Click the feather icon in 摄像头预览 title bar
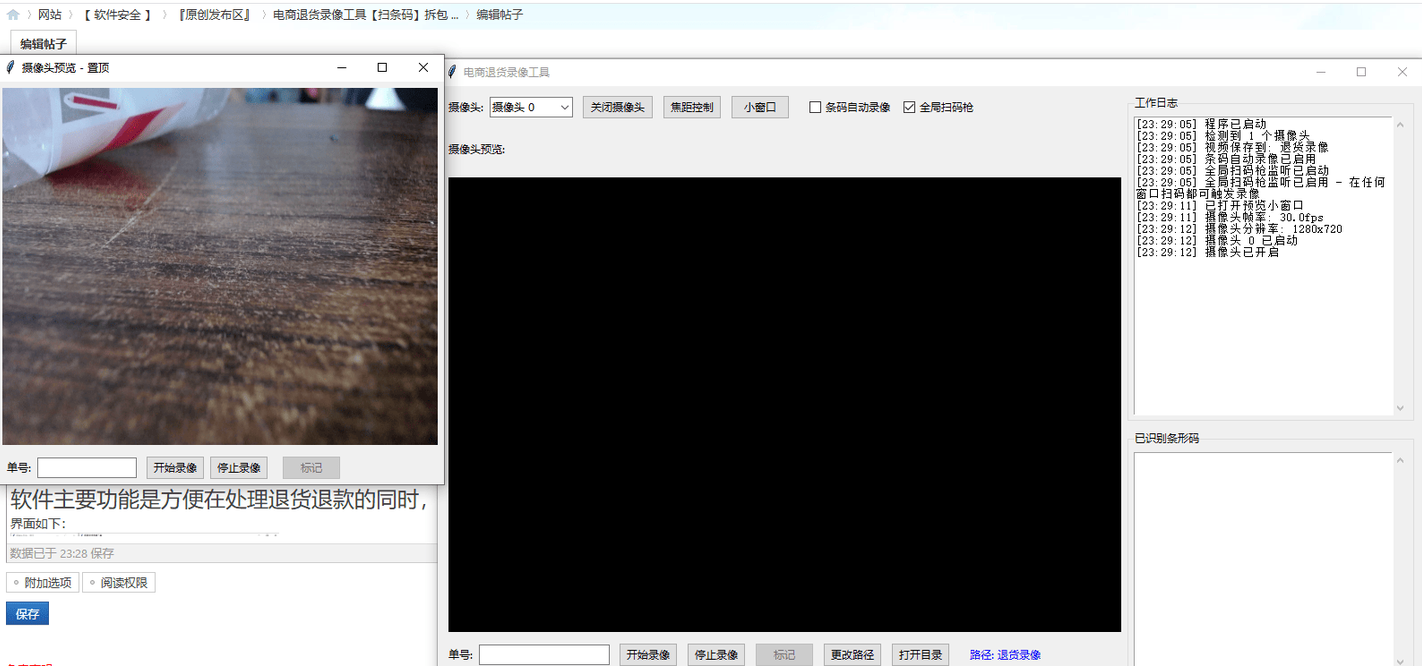 coord(11,68)
